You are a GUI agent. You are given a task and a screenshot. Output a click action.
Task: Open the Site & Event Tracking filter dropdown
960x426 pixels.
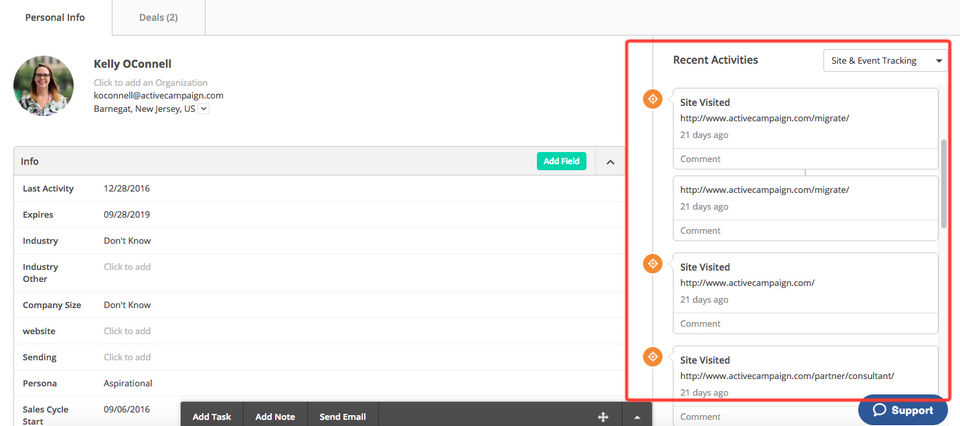pyautogui.click(x=885, y=61)
